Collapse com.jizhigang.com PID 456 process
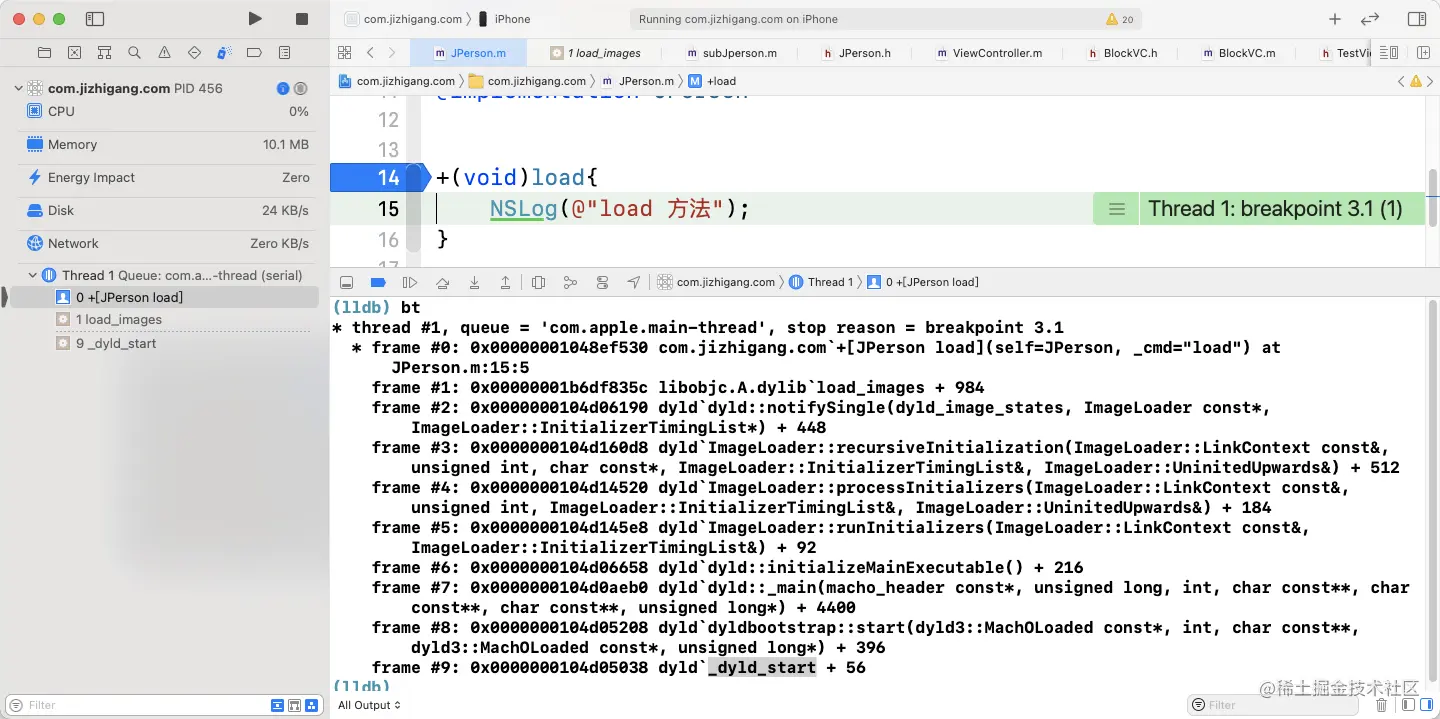 click(18, 88)
